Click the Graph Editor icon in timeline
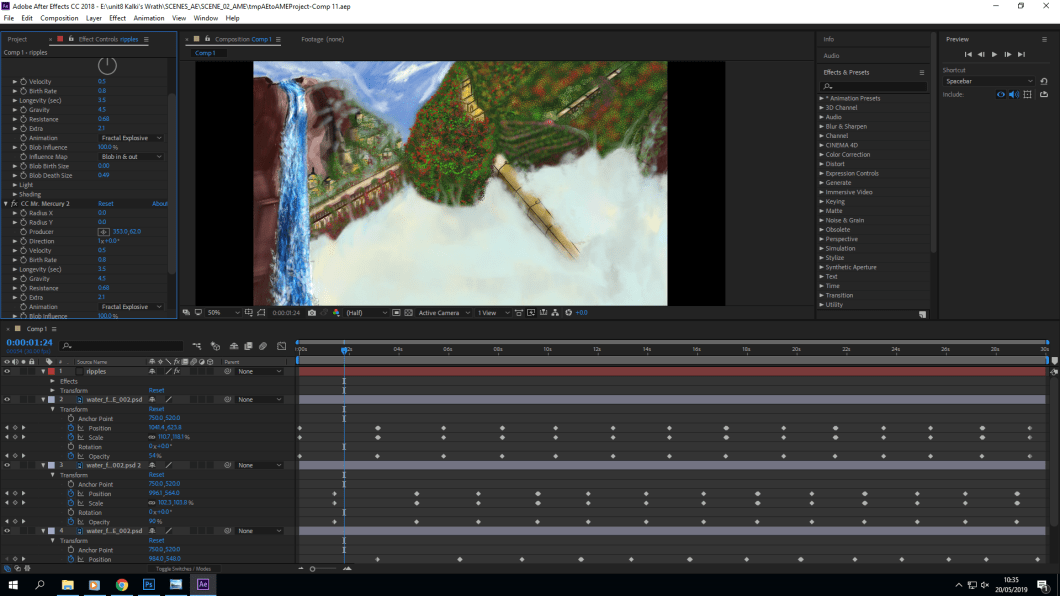 tap(281, 346)
